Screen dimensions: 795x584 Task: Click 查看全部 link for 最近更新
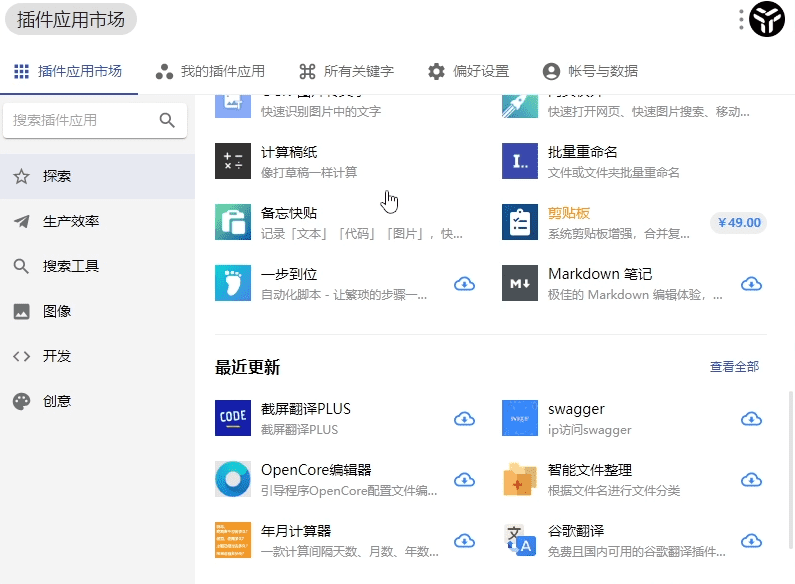734,367
